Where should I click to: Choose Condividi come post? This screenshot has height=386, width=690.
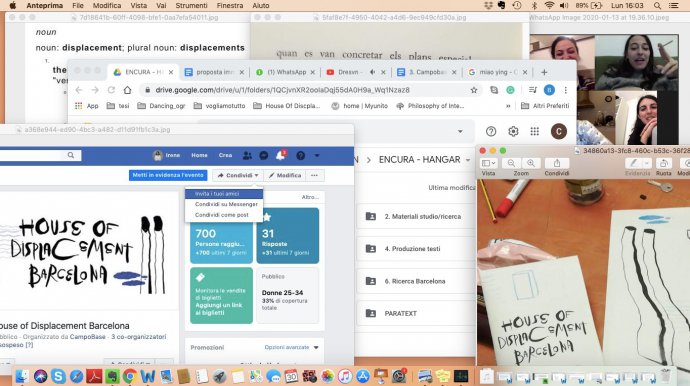click(222, 215)
